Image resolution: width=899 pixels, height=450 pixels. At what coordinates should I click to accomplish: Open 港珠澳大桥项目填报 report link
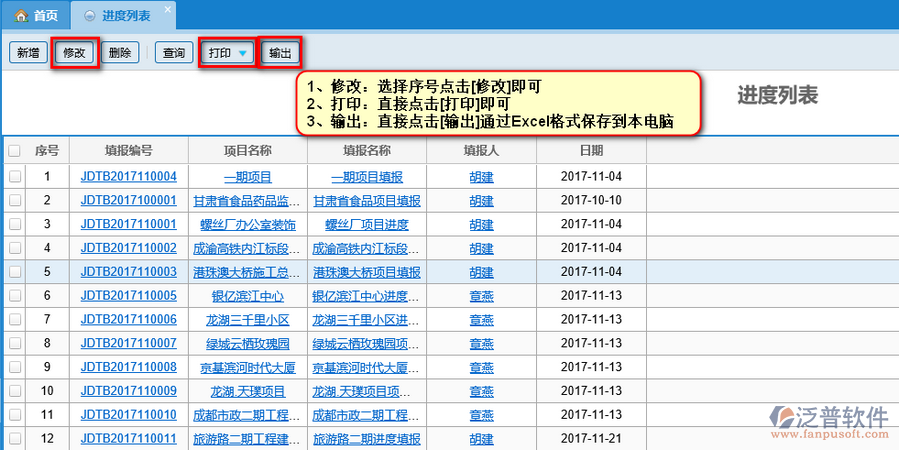point(366,272)
